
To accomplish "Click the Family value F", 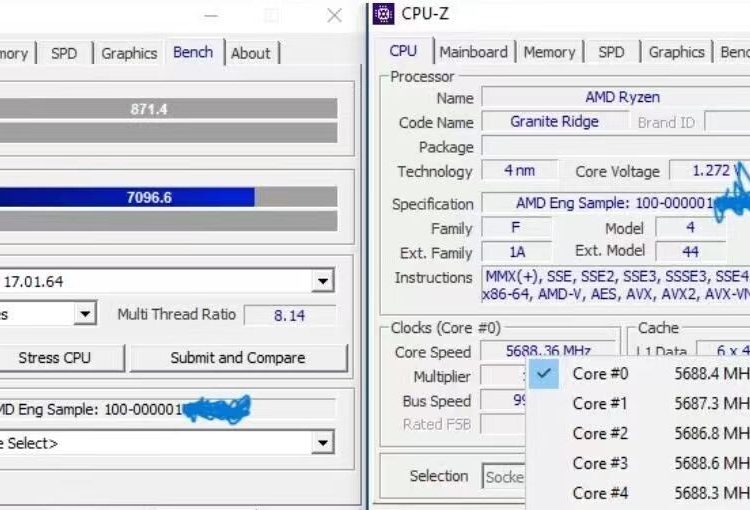I will tap(517, 227).
